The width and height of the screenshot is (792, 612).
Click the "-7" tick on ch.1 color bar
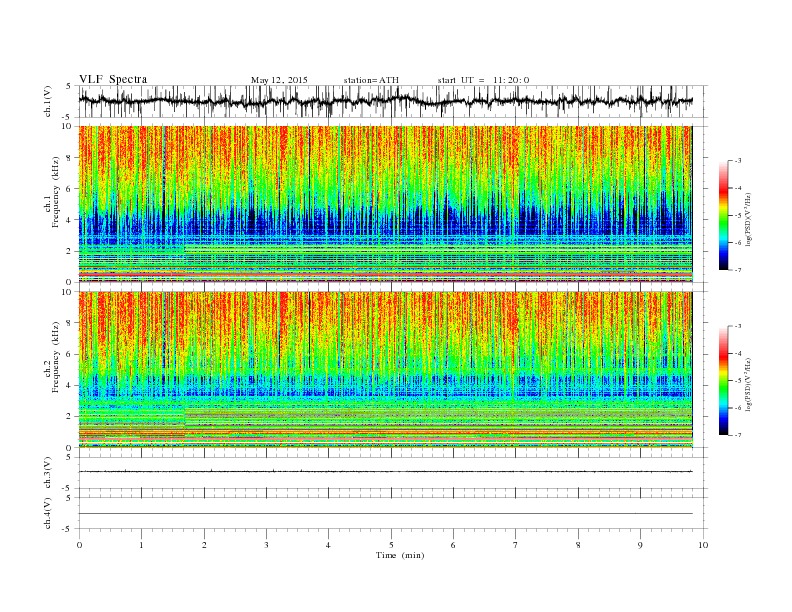[x=738, y=270]
